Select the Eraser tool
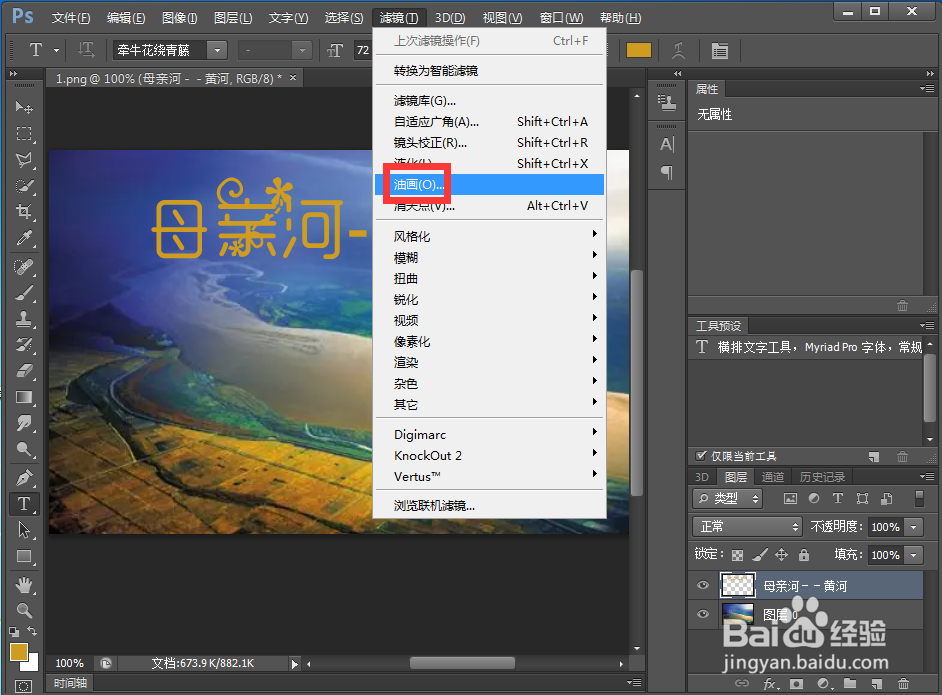Screen dimensions: 942x695 [24, 371]
